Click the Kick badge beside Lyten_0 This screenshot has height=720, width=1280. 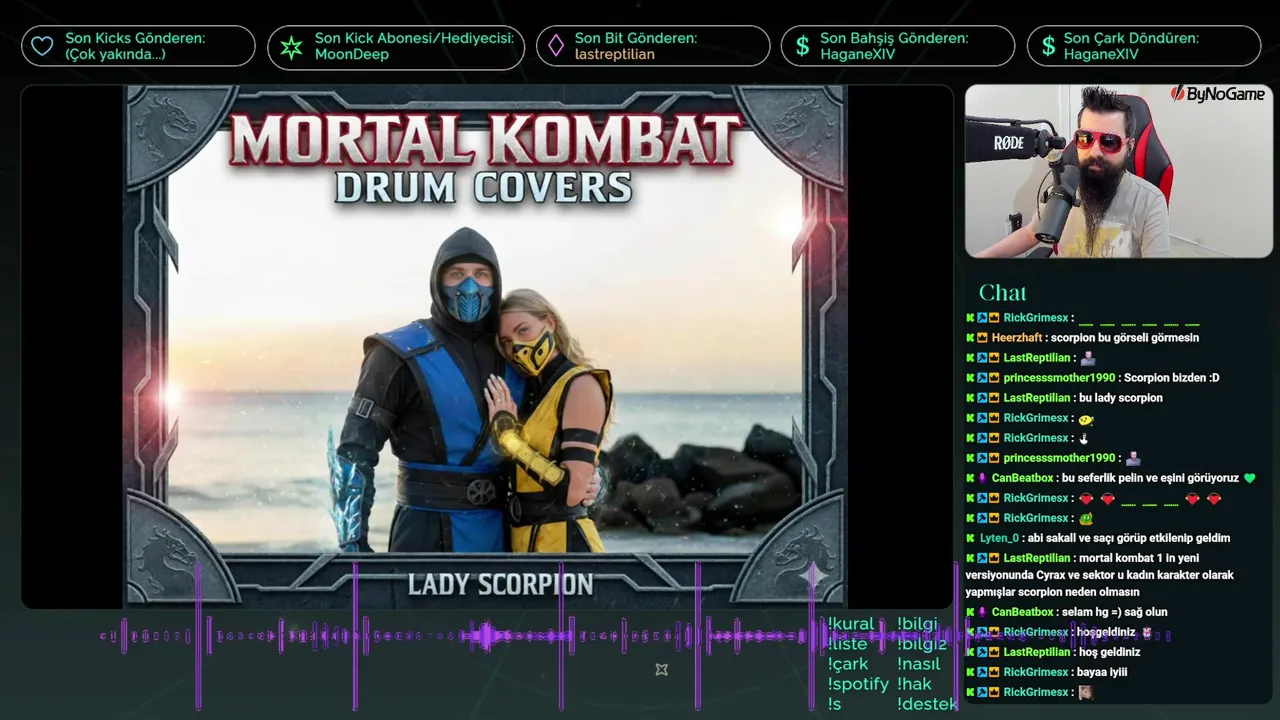pos(970,538)
